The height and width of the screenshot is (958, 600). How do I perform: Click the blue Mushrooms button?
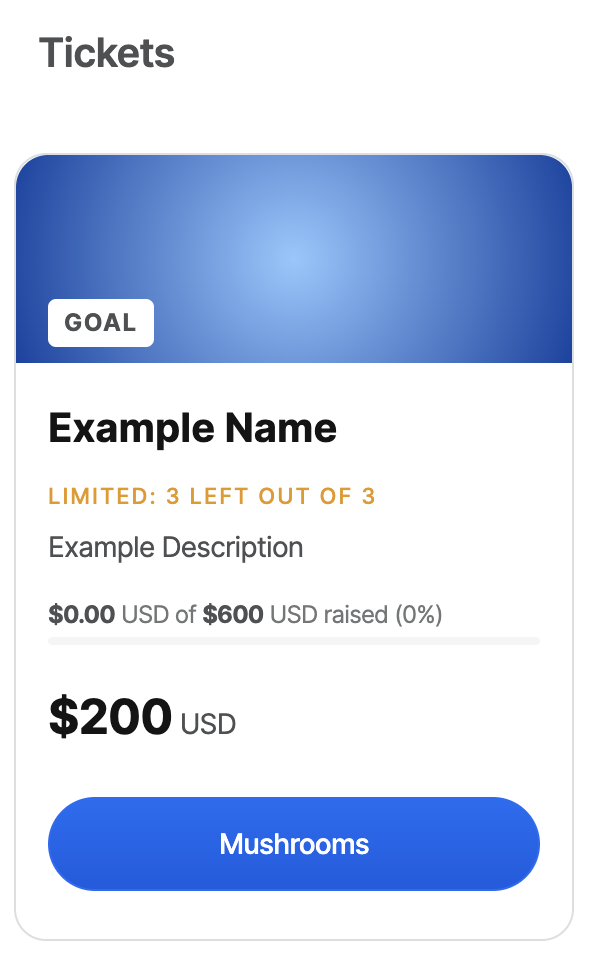click(294, 844)
